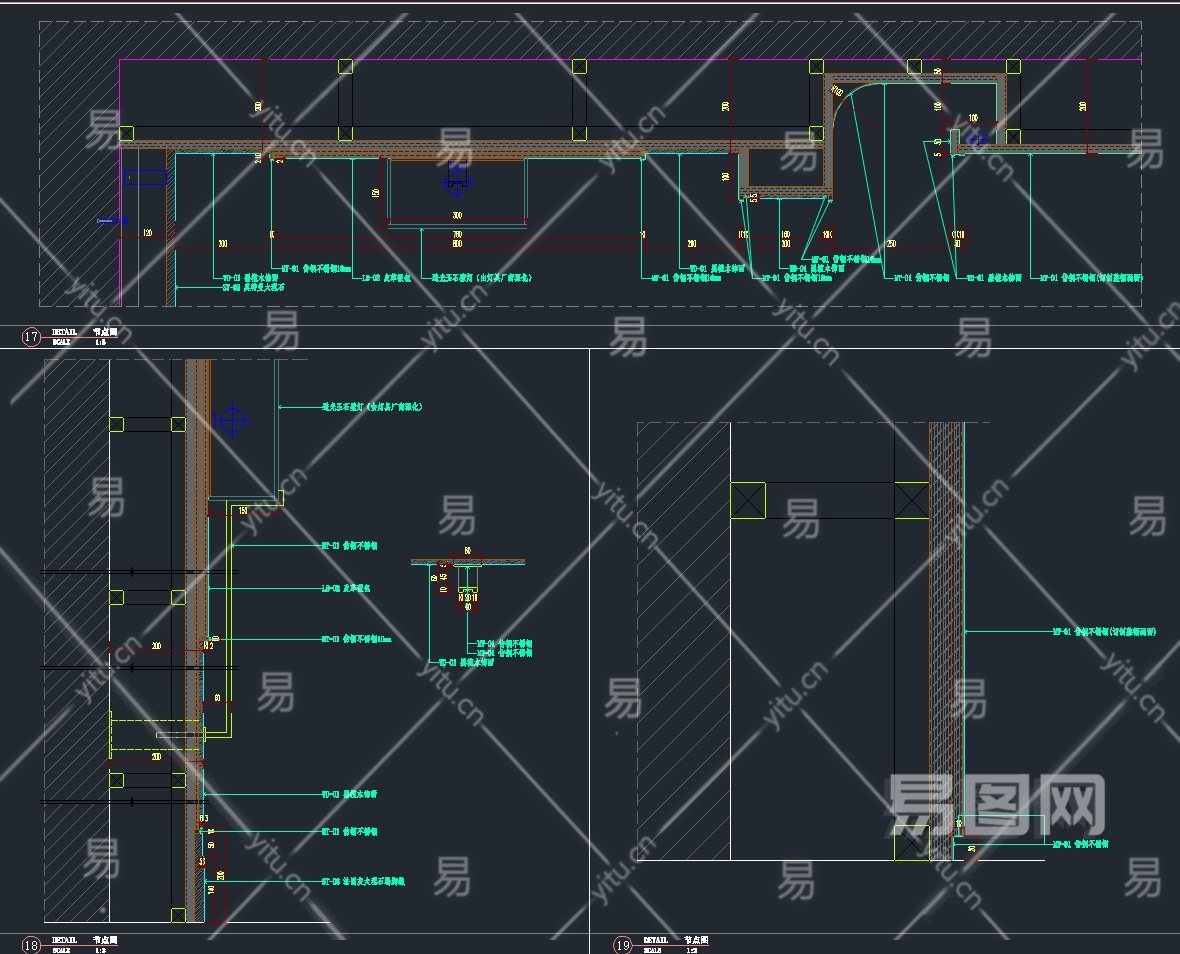Select the detail number 19 circle marker
Viewport: 1180px width, 954px height.
(x=623, y=945)
